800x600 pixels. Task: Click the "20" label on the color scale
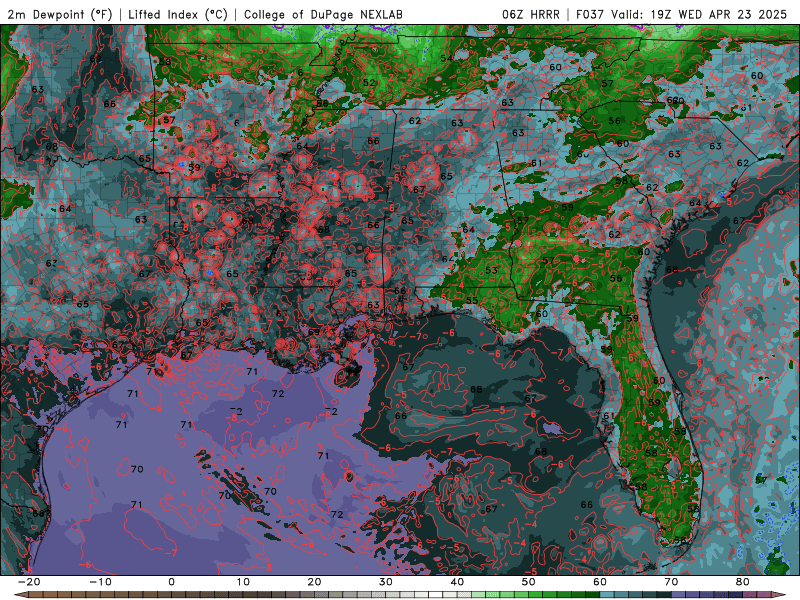pos(314,582)
